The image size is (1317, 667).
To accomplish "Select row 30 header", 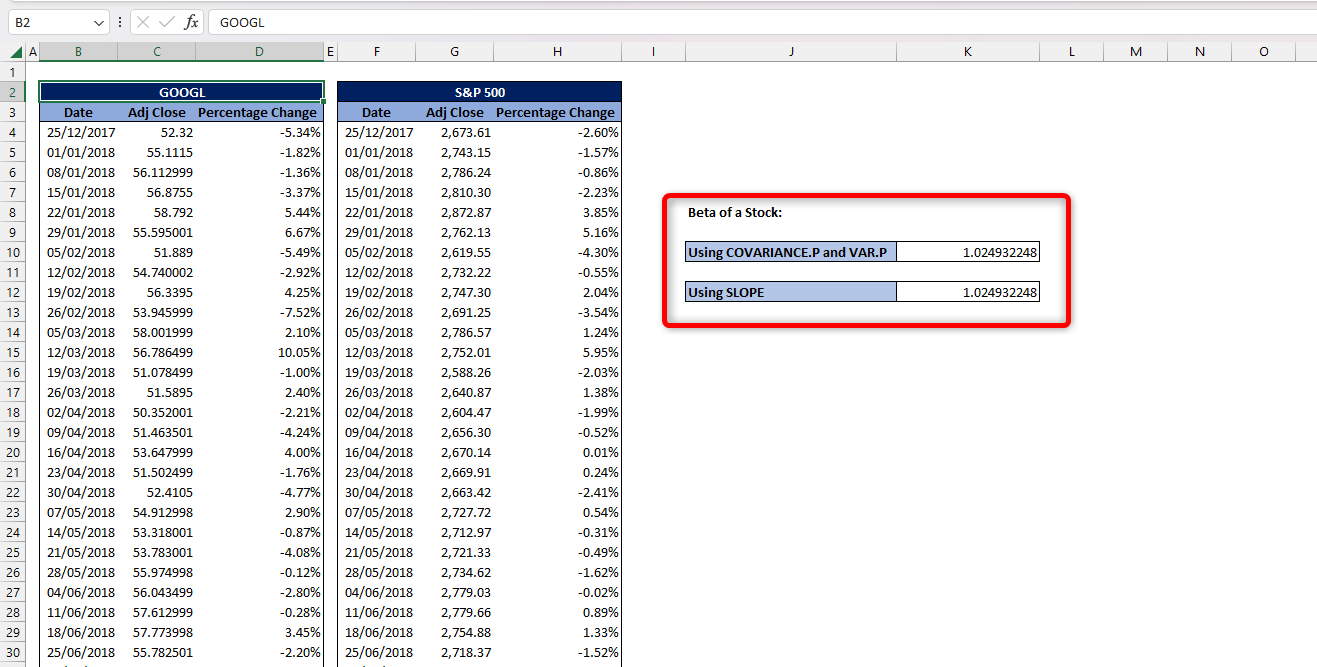I will coord(13,652).
